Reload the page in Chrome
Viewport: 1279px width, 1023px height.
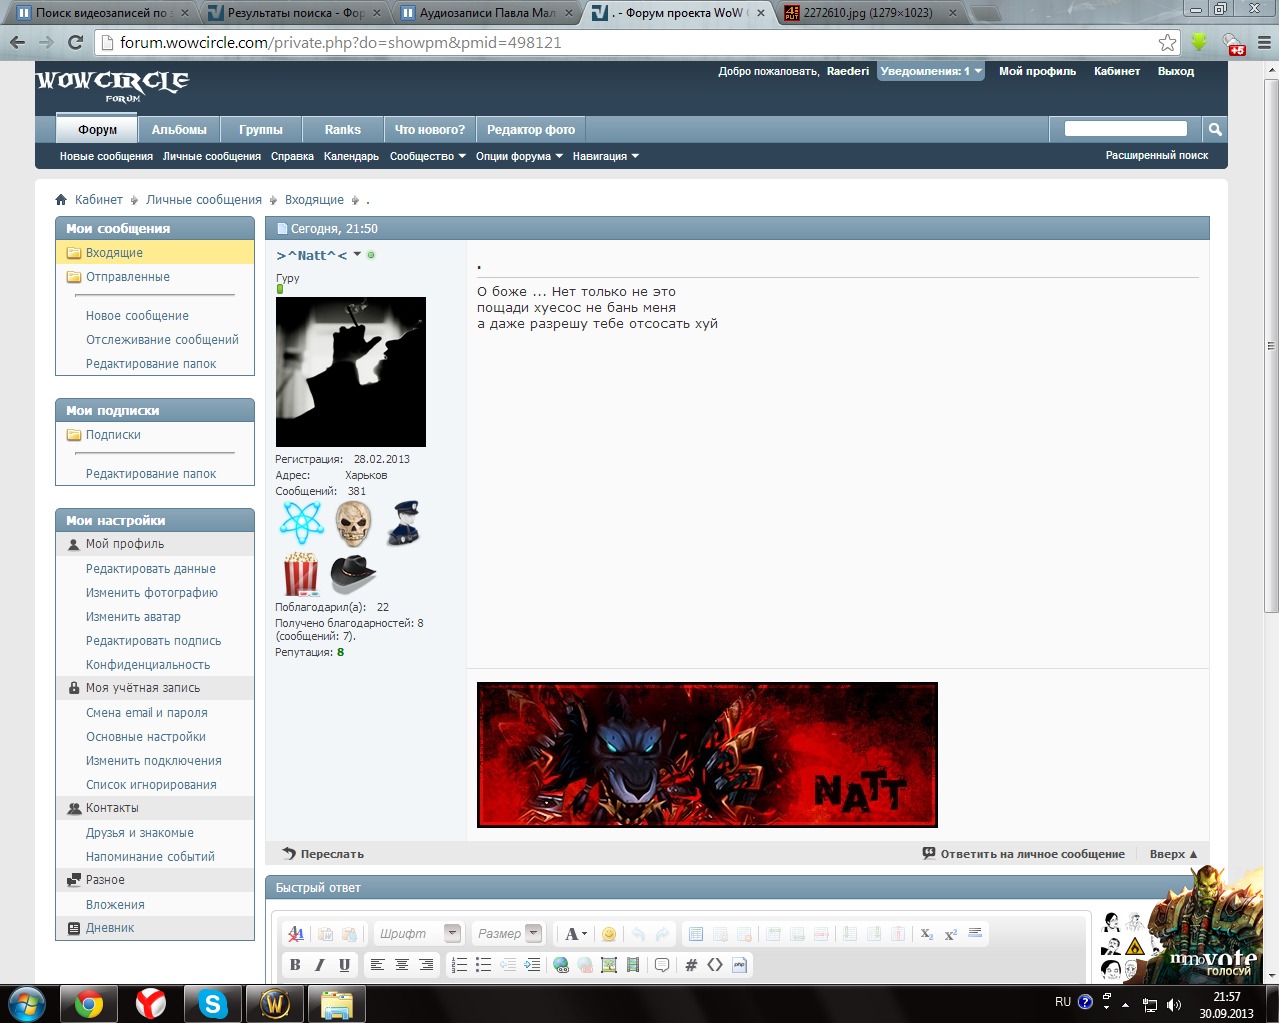coord(75,43)
